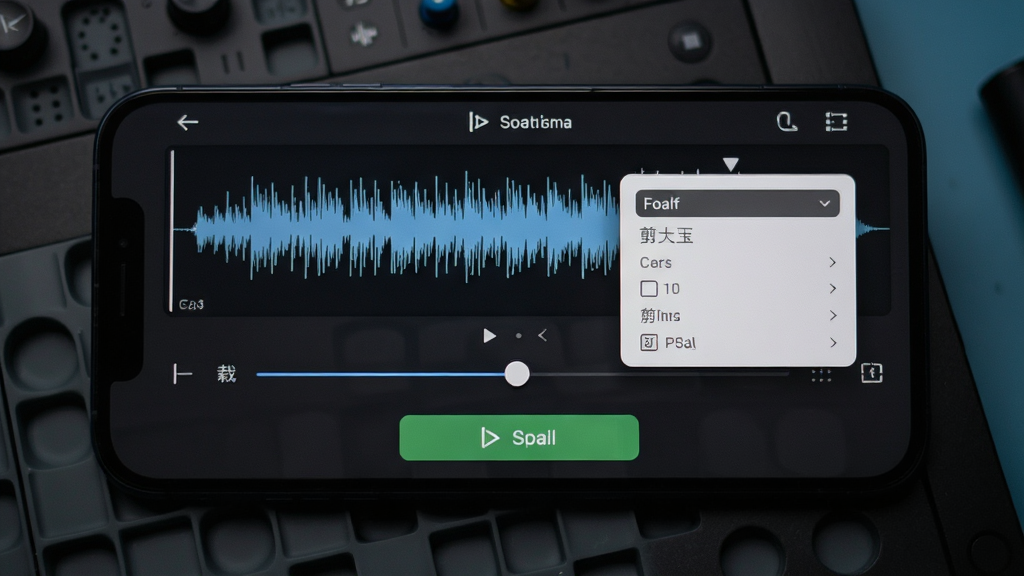This screenshot has height=576, width=1024.
Task: Click the white slider handle
Action: (x=517, y=374)
